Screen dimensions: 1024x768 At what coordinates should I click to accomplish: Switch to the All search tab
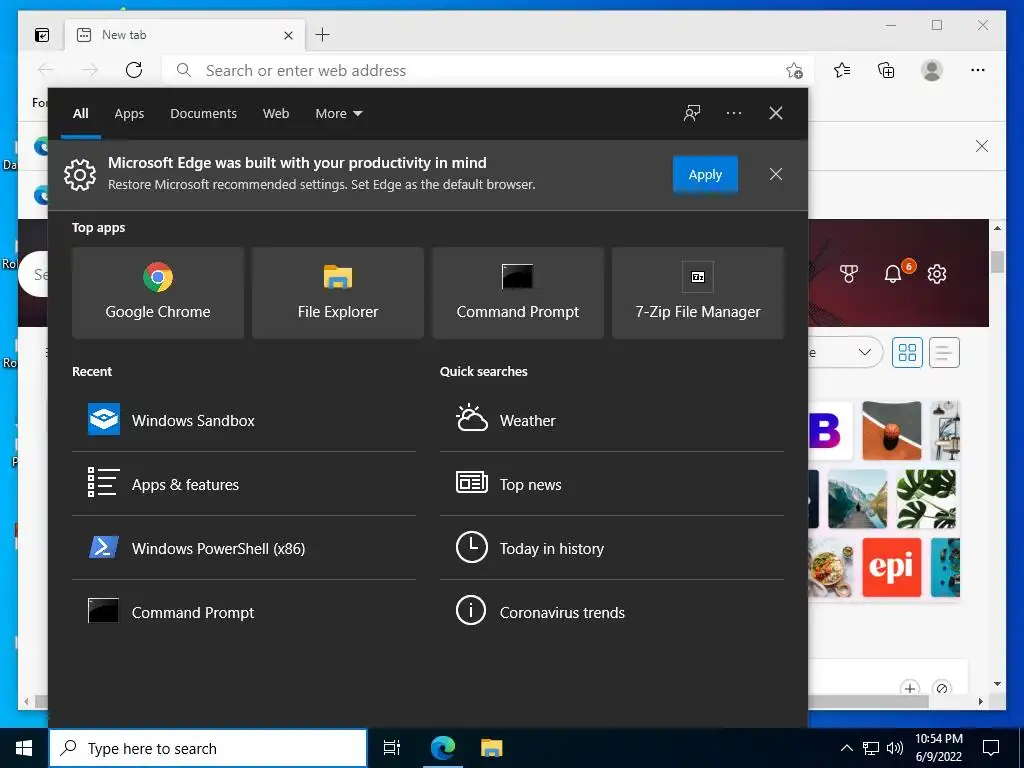(x=80, y=114)
